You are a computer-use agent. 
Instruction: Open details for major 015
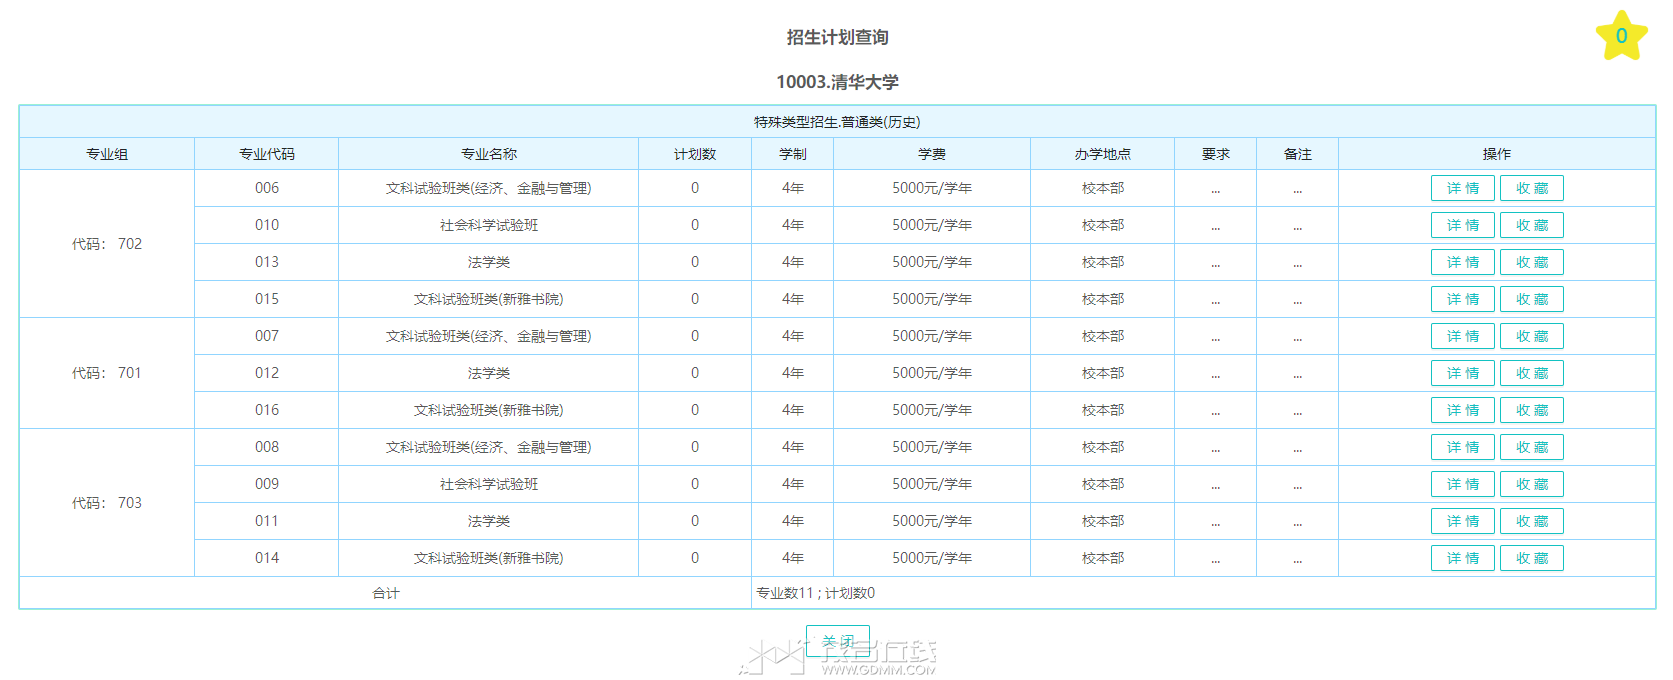[x=1463, y=299]
